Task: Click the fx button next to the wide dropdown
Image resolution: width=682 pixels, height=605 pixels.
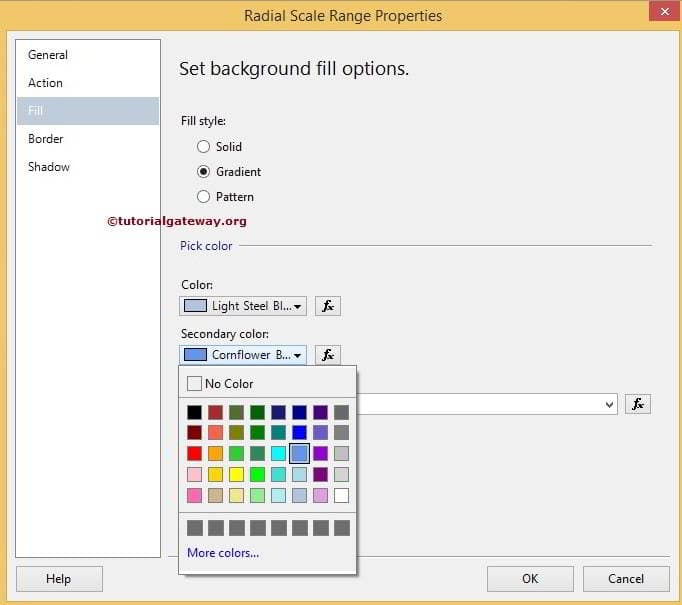Action: (x=638, y=404)
